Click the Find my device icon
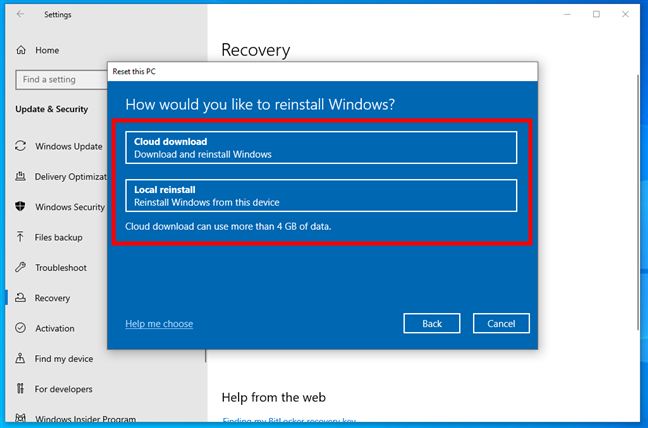This screenshot has width=648, height=428. [x=20, y=358]
